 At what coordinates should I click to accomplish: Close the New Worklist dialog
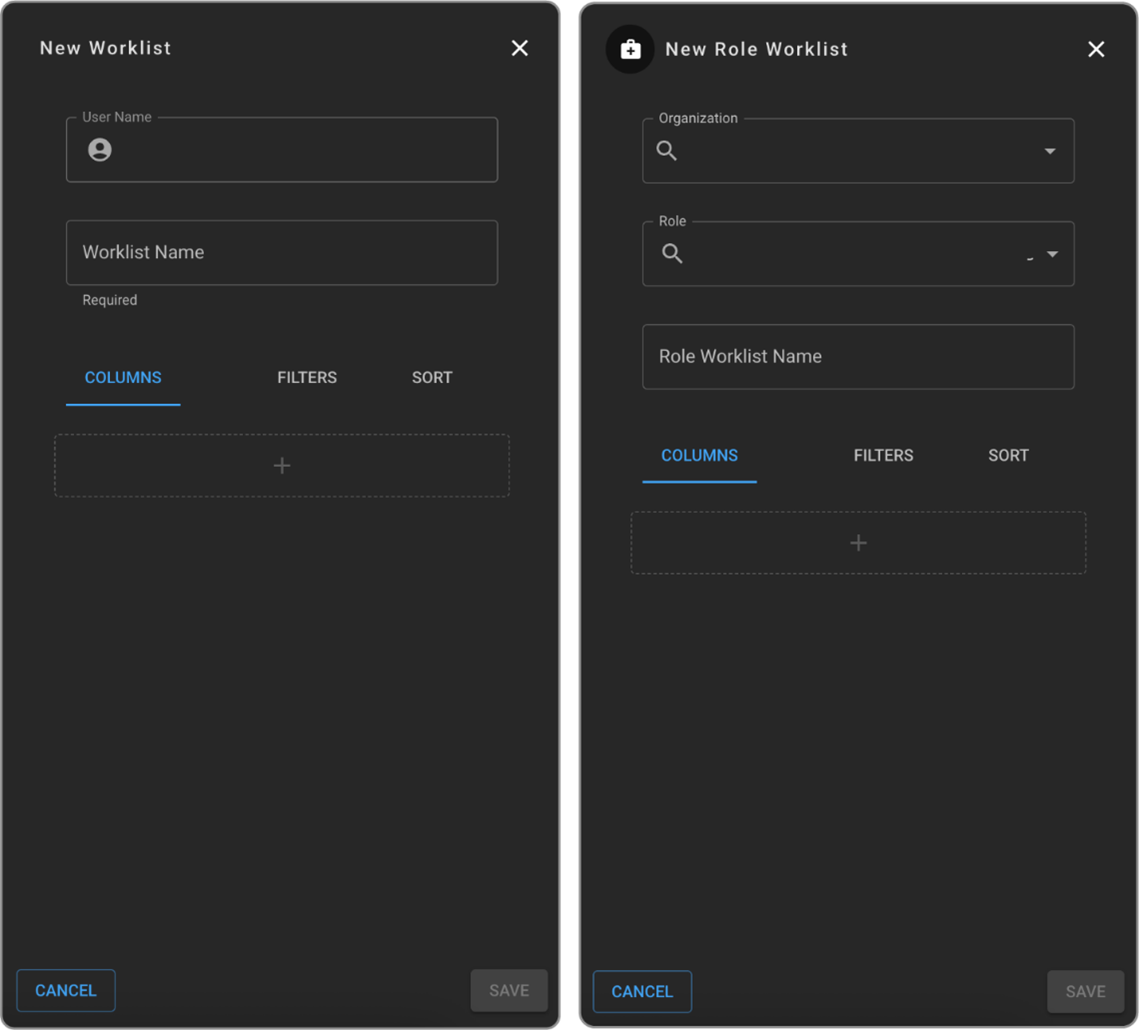click(x=519, y=48)
